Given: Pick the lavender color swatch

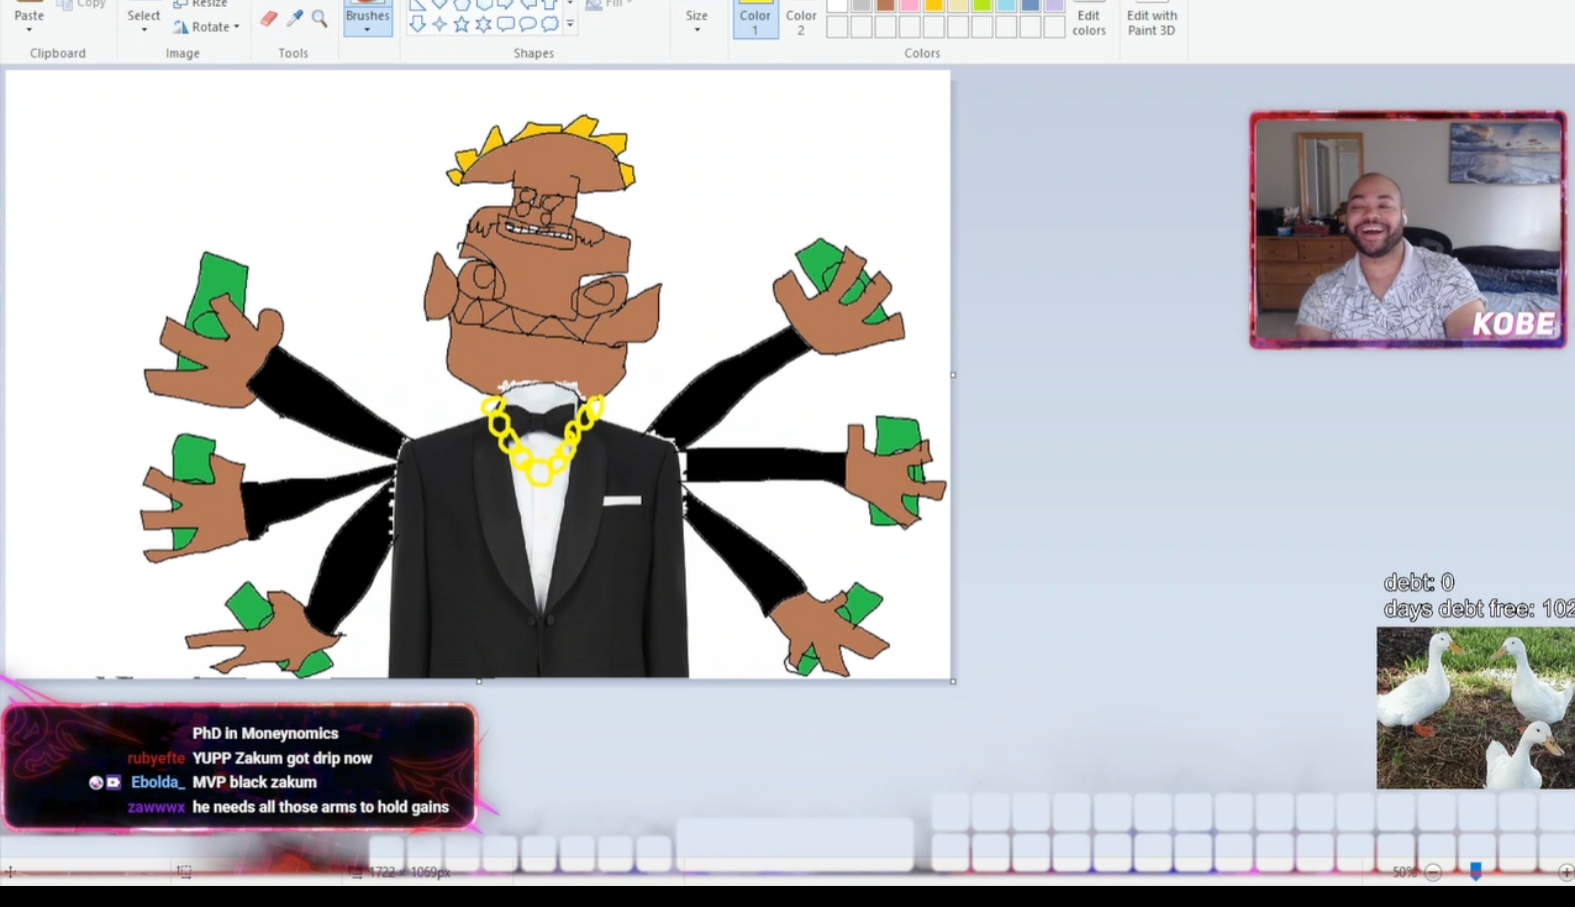Looking at the screenshot, I should pyautogui.click(x=1053, y=5).
